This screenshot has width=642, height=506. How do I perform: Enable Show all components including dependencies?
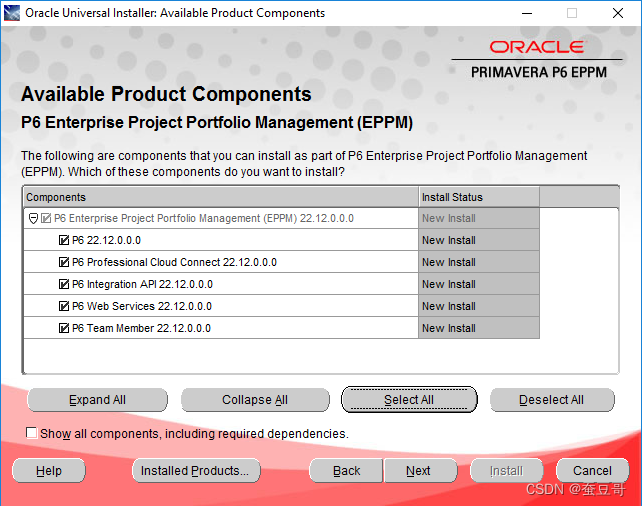tap(32, 433)
